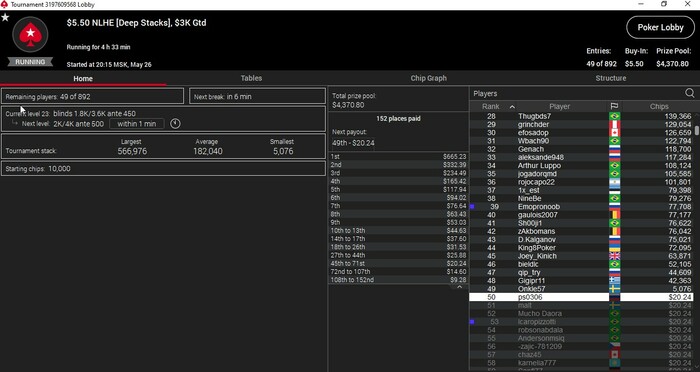Click the players list scrollbar thumb

[x=697, y=130]
